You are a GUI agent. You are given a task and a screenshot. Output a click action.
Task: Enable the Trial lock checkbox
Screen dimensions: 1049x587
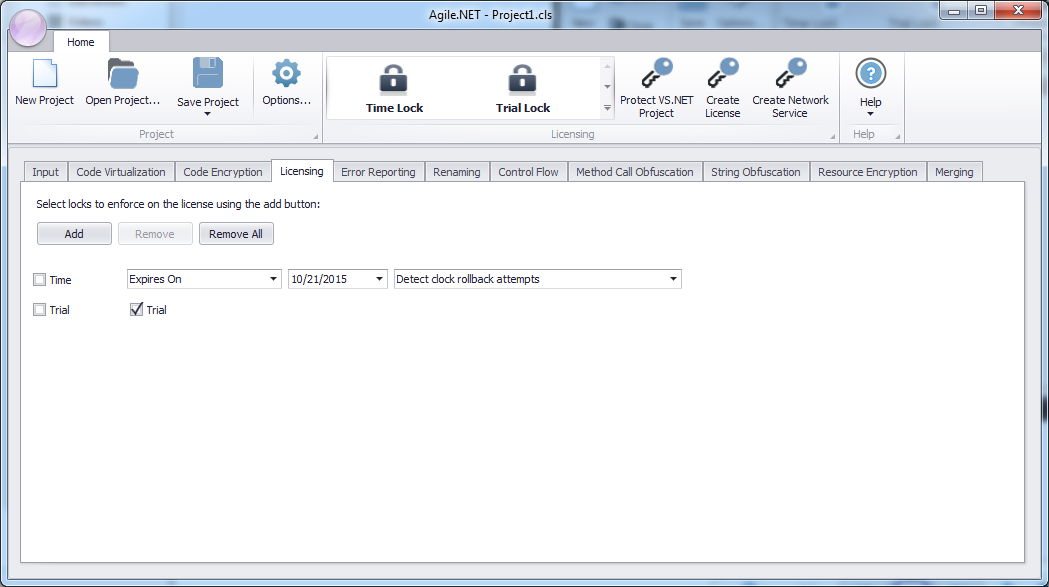pos(38,310)
